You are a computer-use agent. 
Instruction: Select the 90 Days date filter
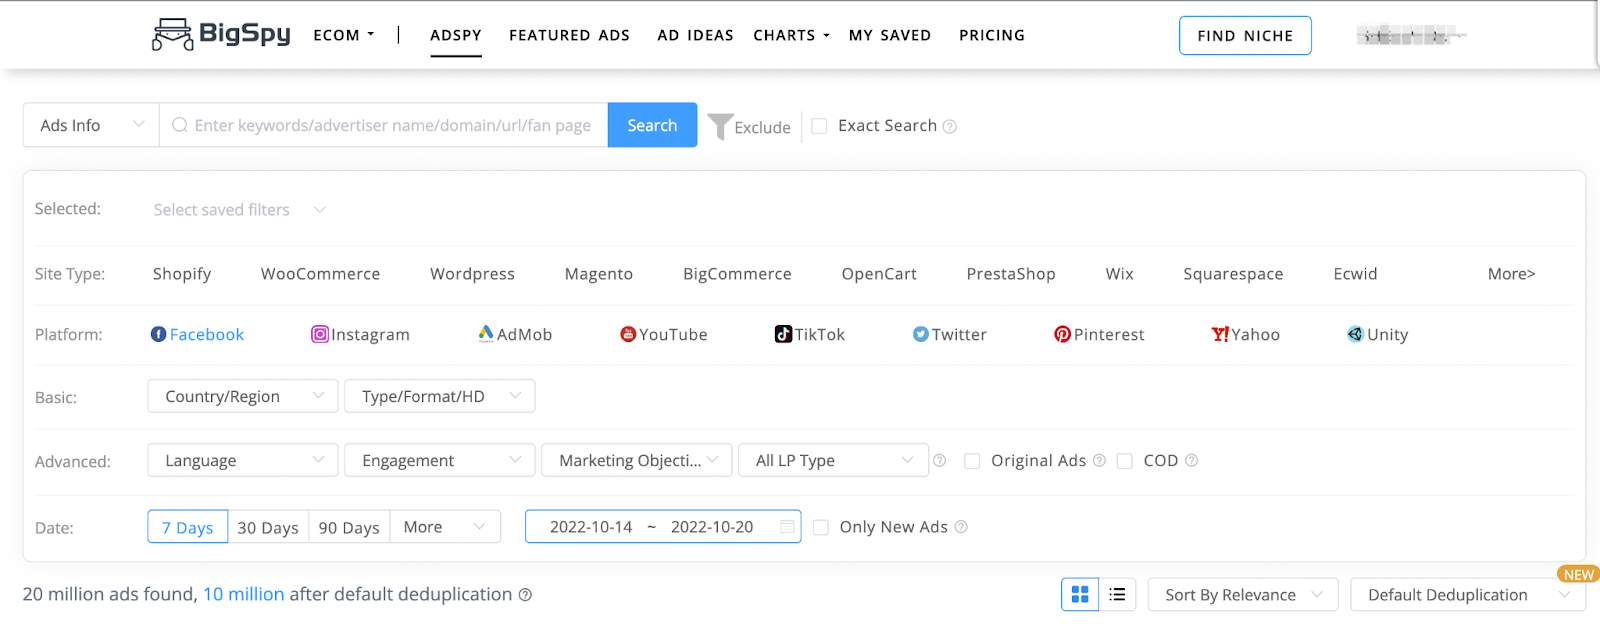point(349,527)
